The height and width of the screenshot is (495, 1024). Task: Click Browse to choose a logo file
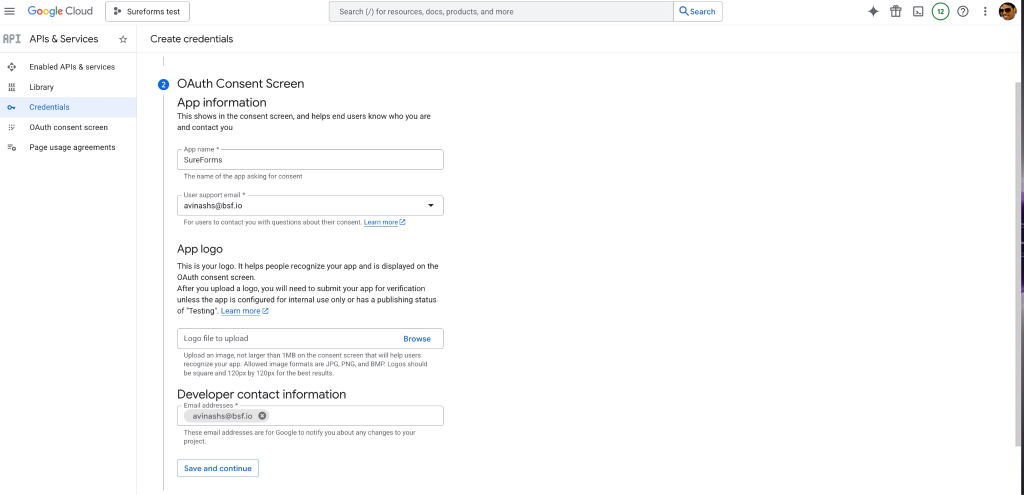417,339
